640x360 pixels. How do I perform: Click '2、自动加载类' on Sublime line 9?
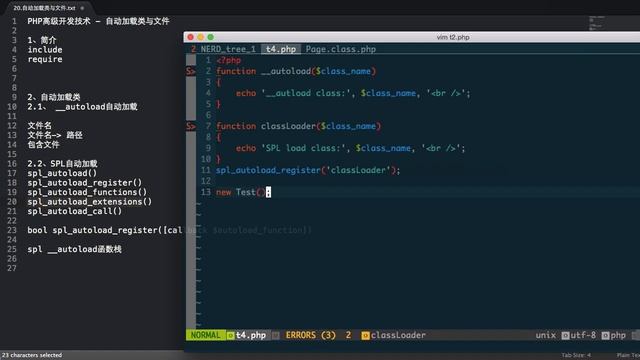coord(54,97)
